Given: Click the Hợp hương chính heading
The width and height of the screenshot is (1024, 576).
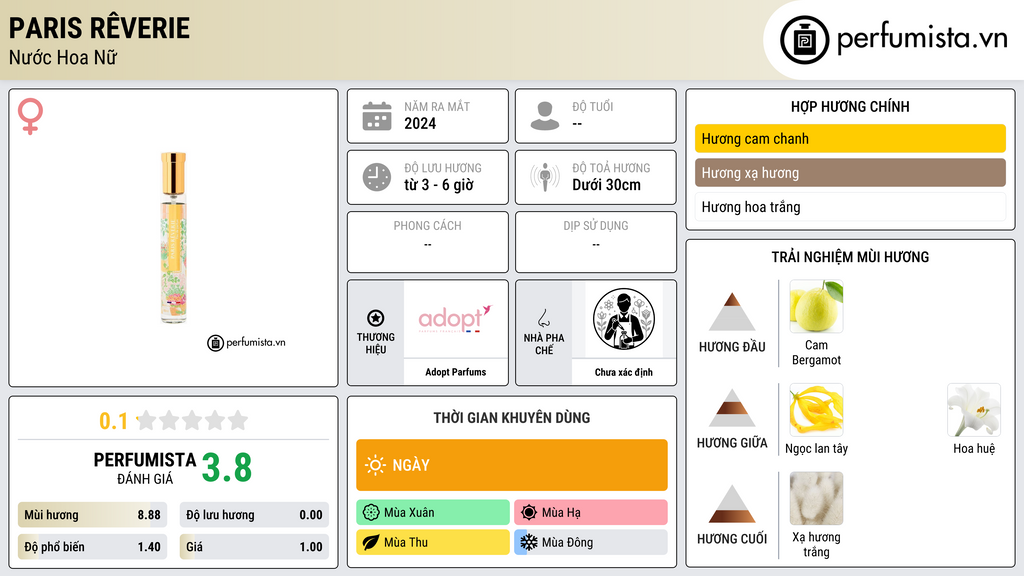Looking at the screenshot, I should [850, 106].
